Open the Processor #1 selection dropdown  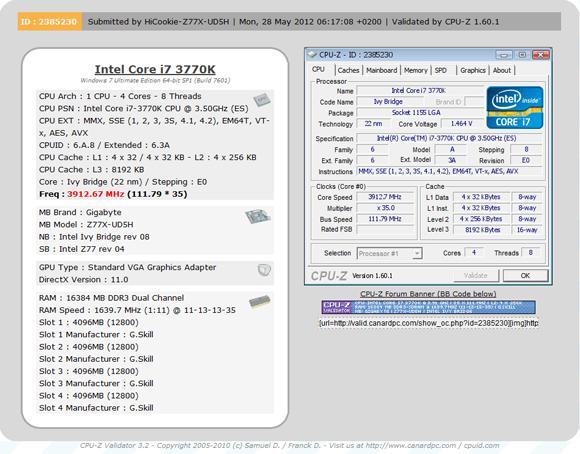click(390, 253)
